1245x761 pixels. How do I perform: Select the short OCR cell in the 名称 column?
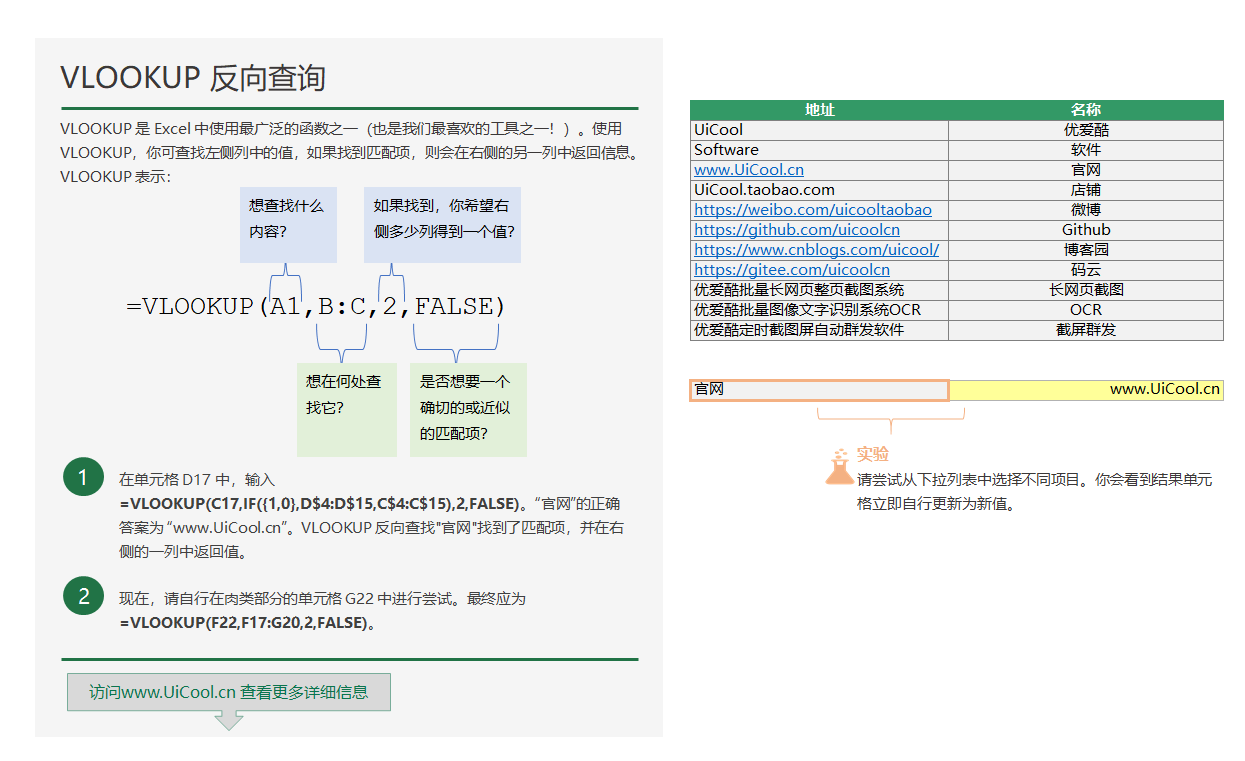(1086, 310)
